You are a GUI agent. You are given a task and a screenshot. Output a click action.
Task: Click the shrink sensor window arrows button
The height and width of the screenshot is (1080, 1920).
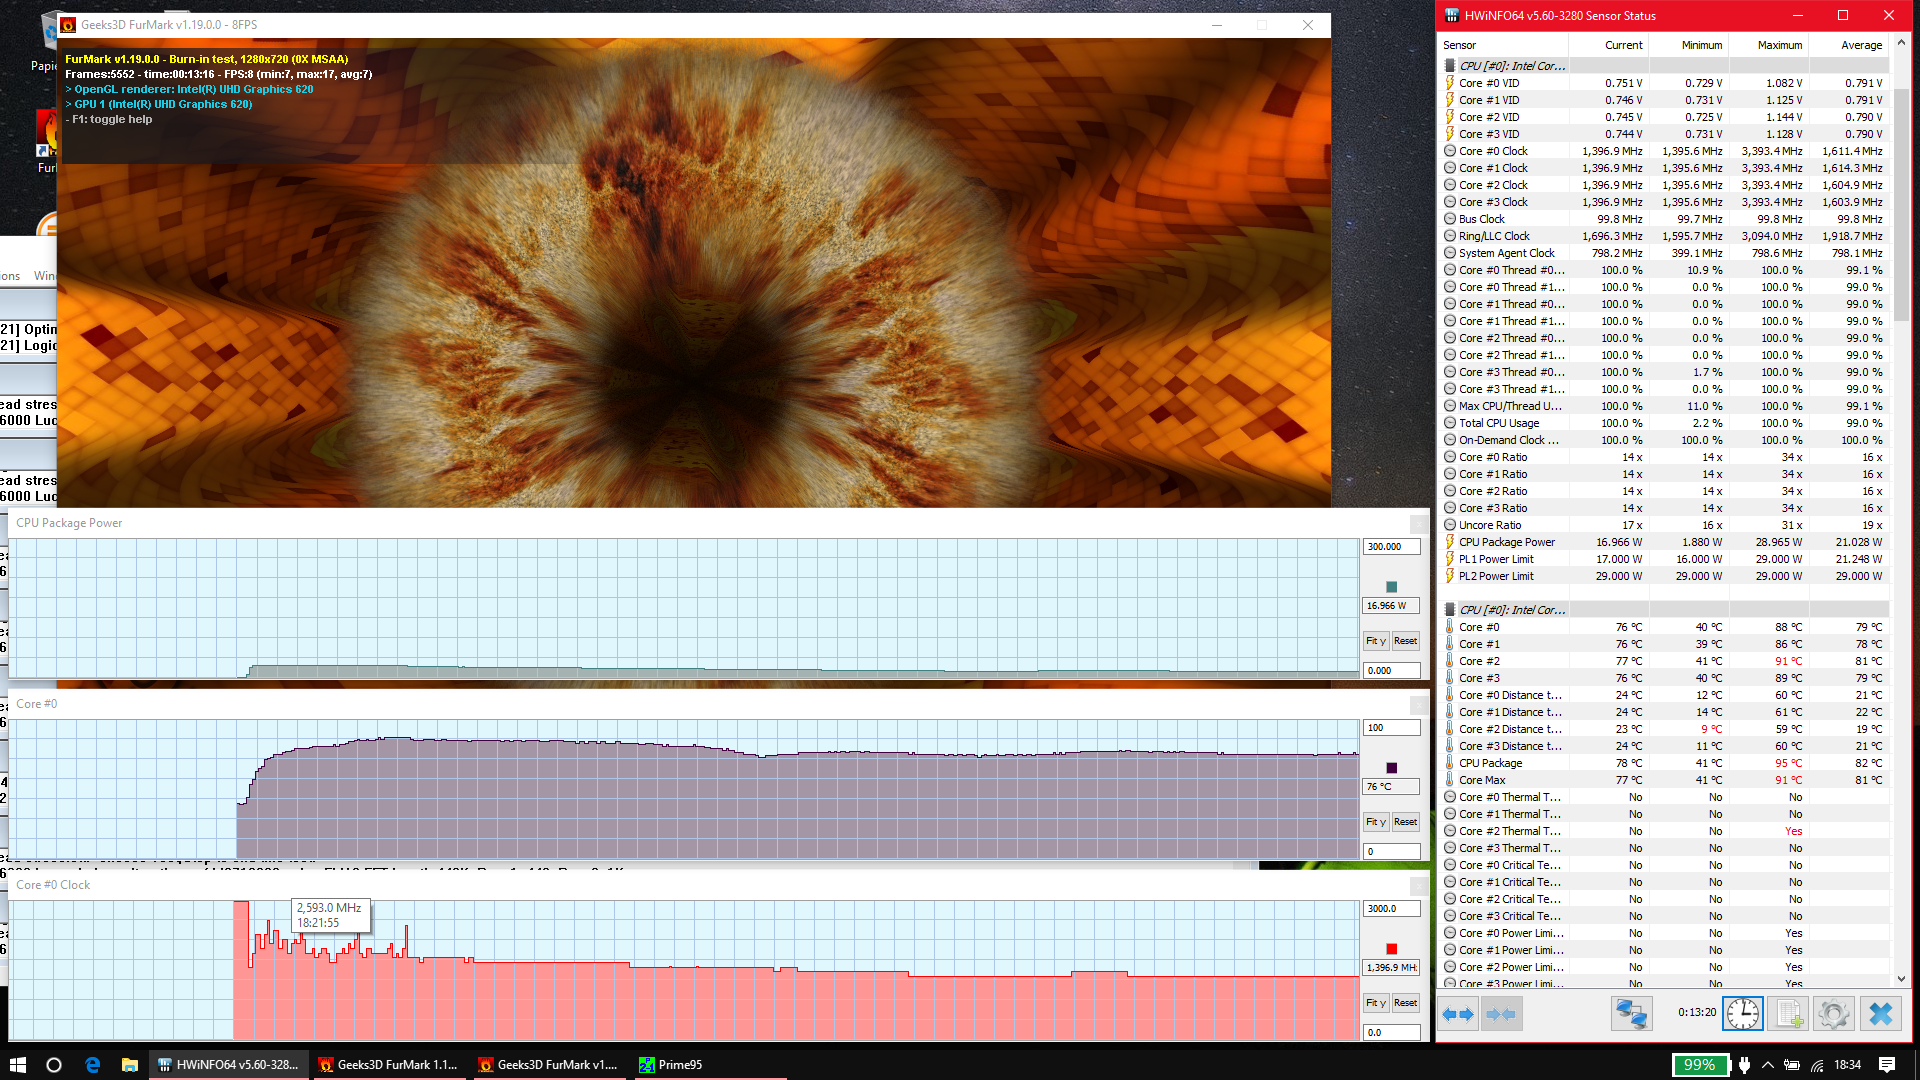pos(1500,1014)
